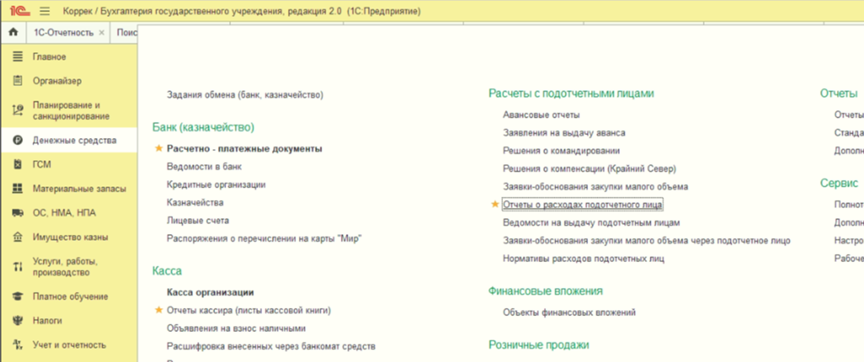
Task: Click the ОС, НМА, НПА truck icon
Action: (18, 213)
